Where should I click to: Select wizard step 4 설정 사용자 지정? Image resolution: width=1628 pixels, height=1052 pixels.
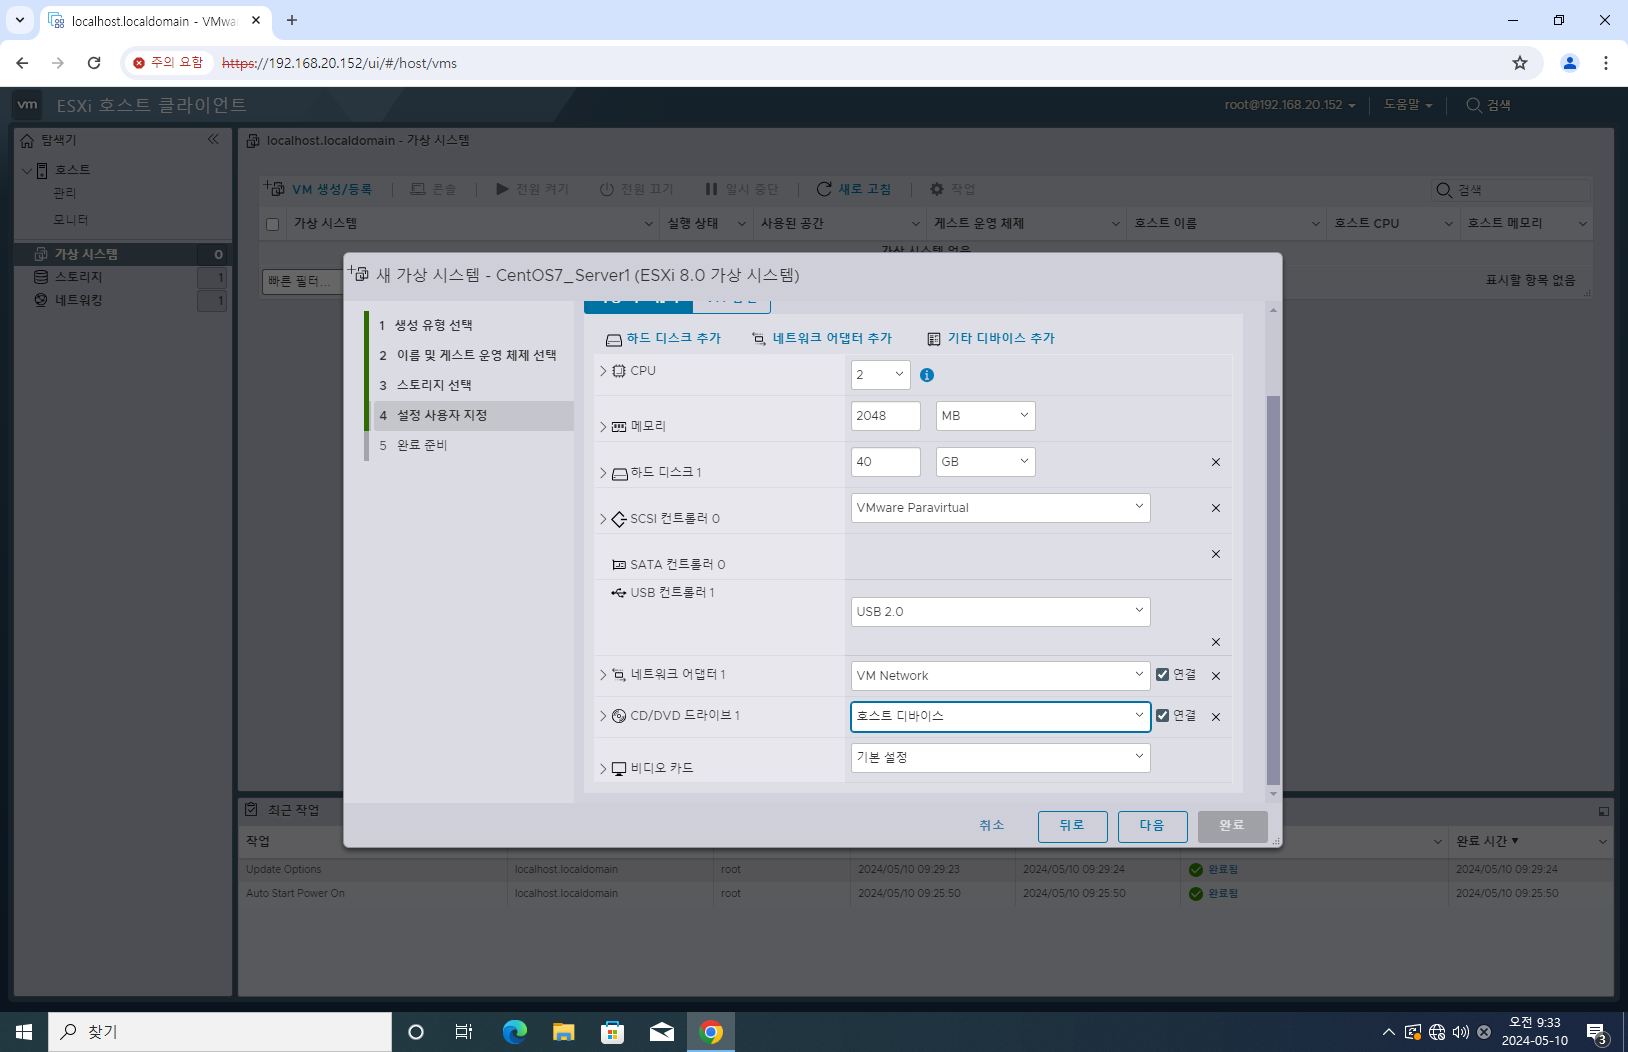tap(471, 416)
